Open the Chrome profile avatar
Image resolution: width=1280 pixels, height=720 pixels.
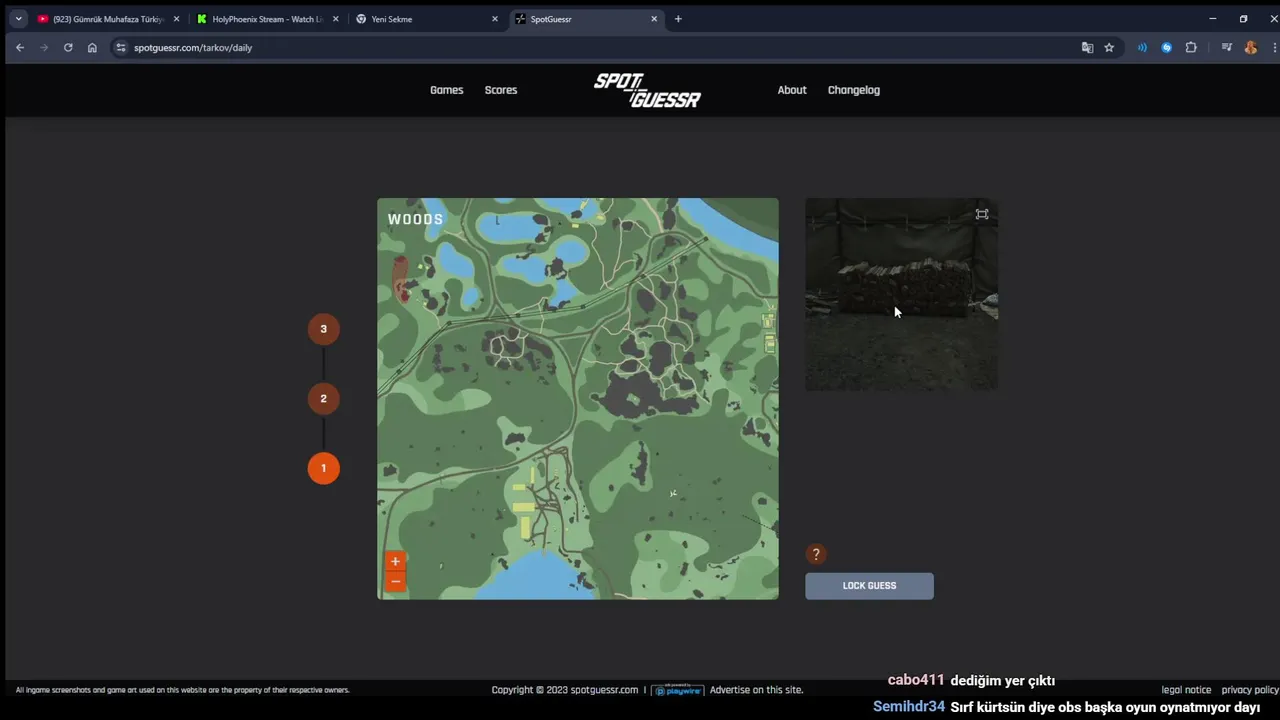click(1250, 47)
